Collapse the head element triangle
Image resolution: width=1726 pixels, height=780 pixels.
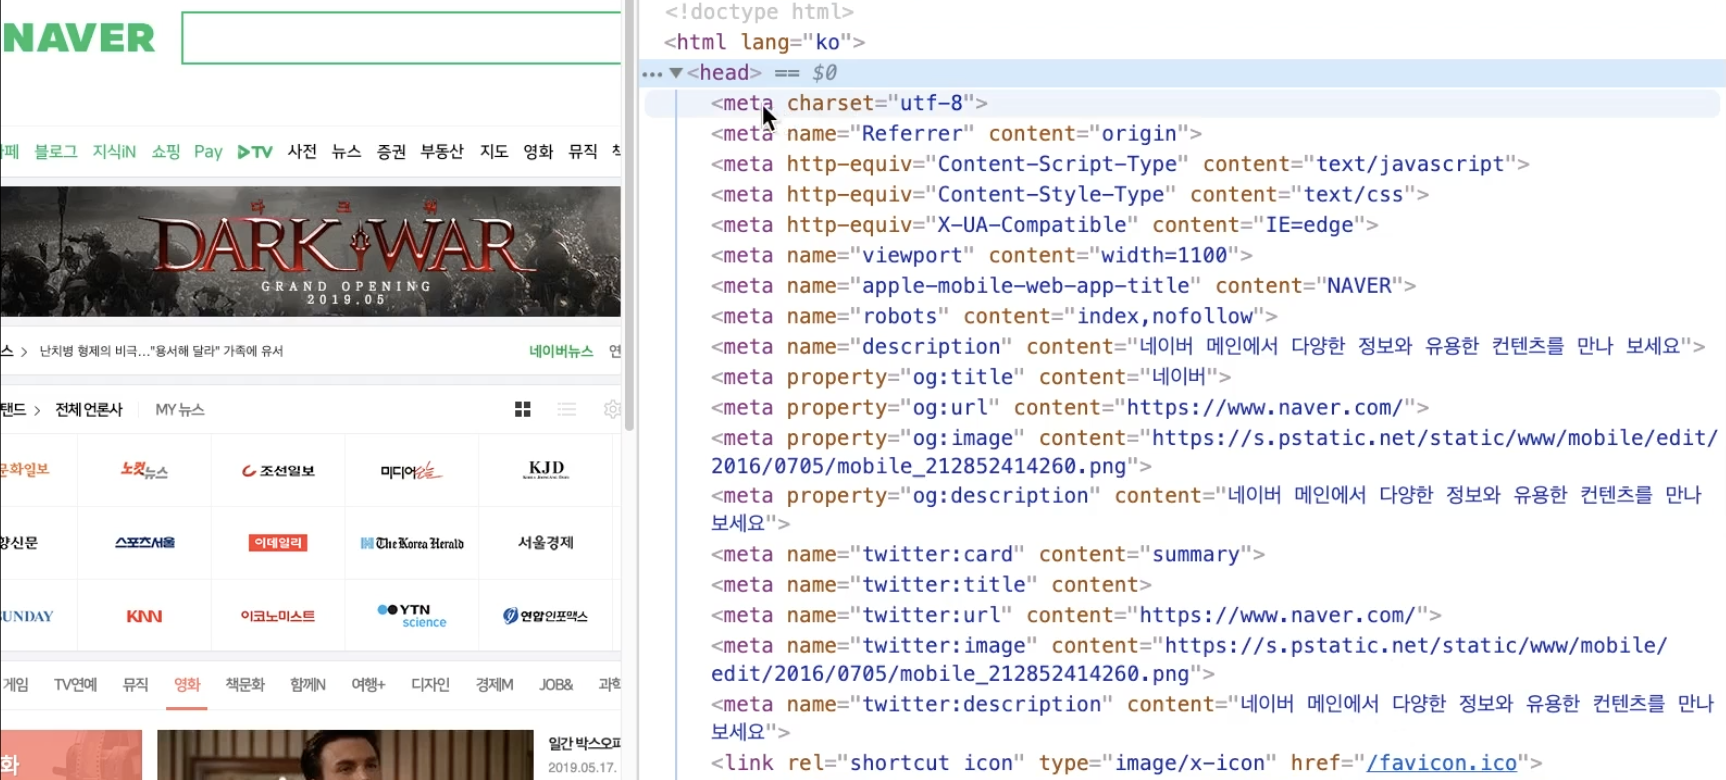point(676,73)
